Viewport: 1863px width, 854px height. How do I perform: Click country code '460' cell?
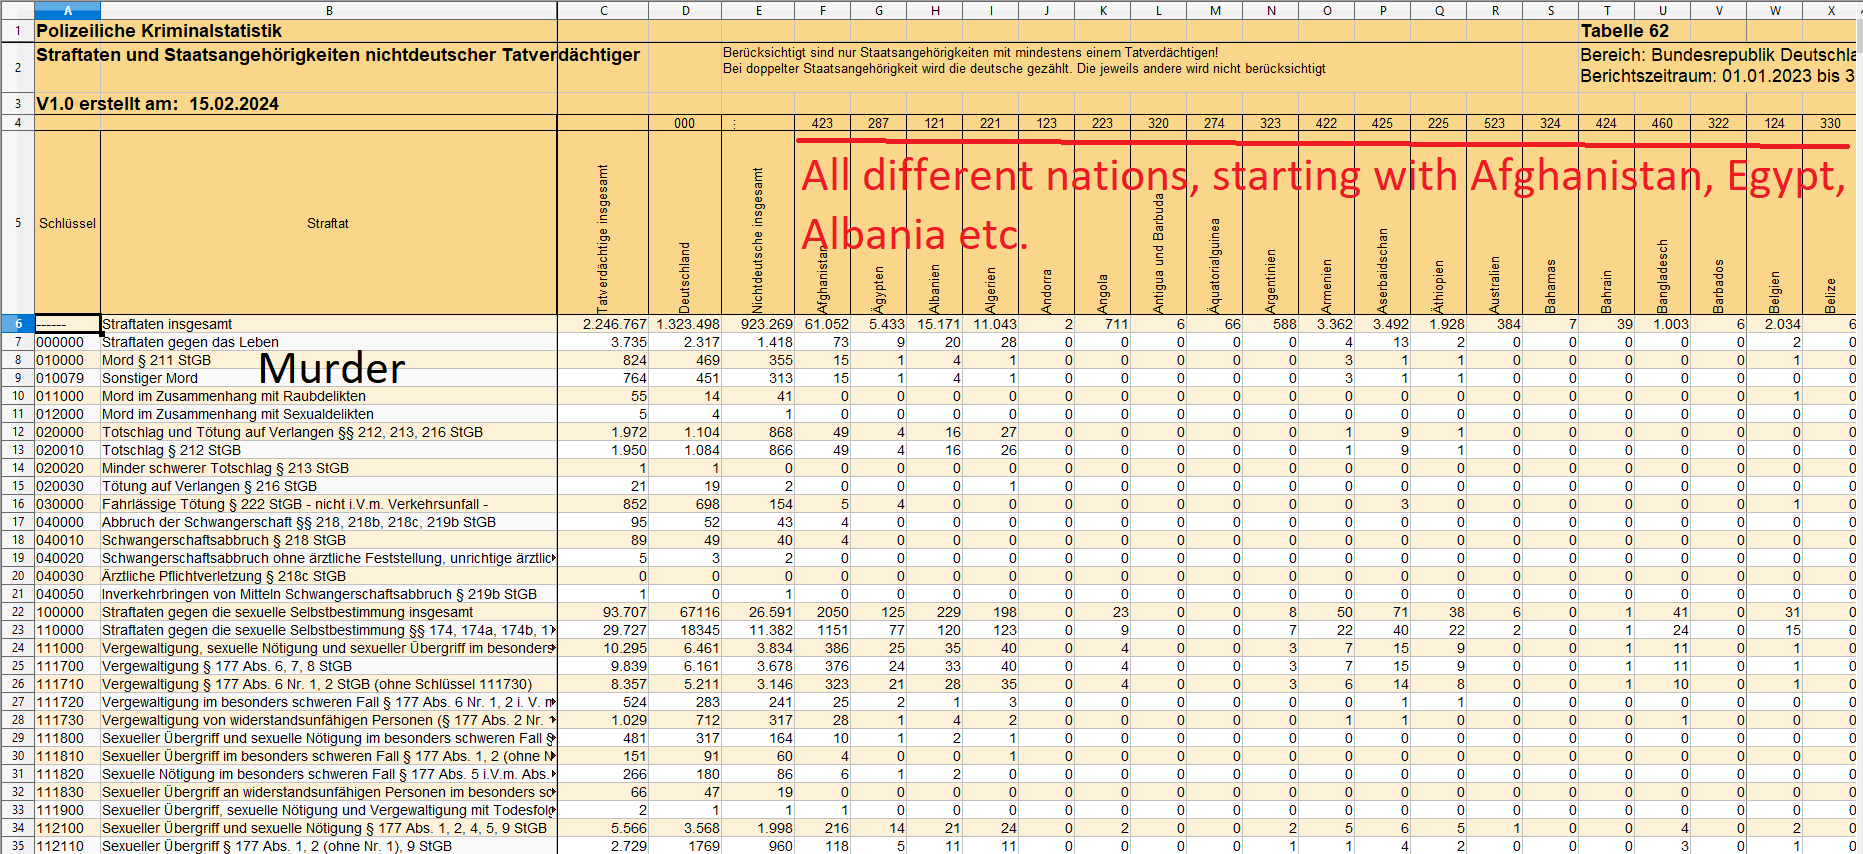[1662, 123]
